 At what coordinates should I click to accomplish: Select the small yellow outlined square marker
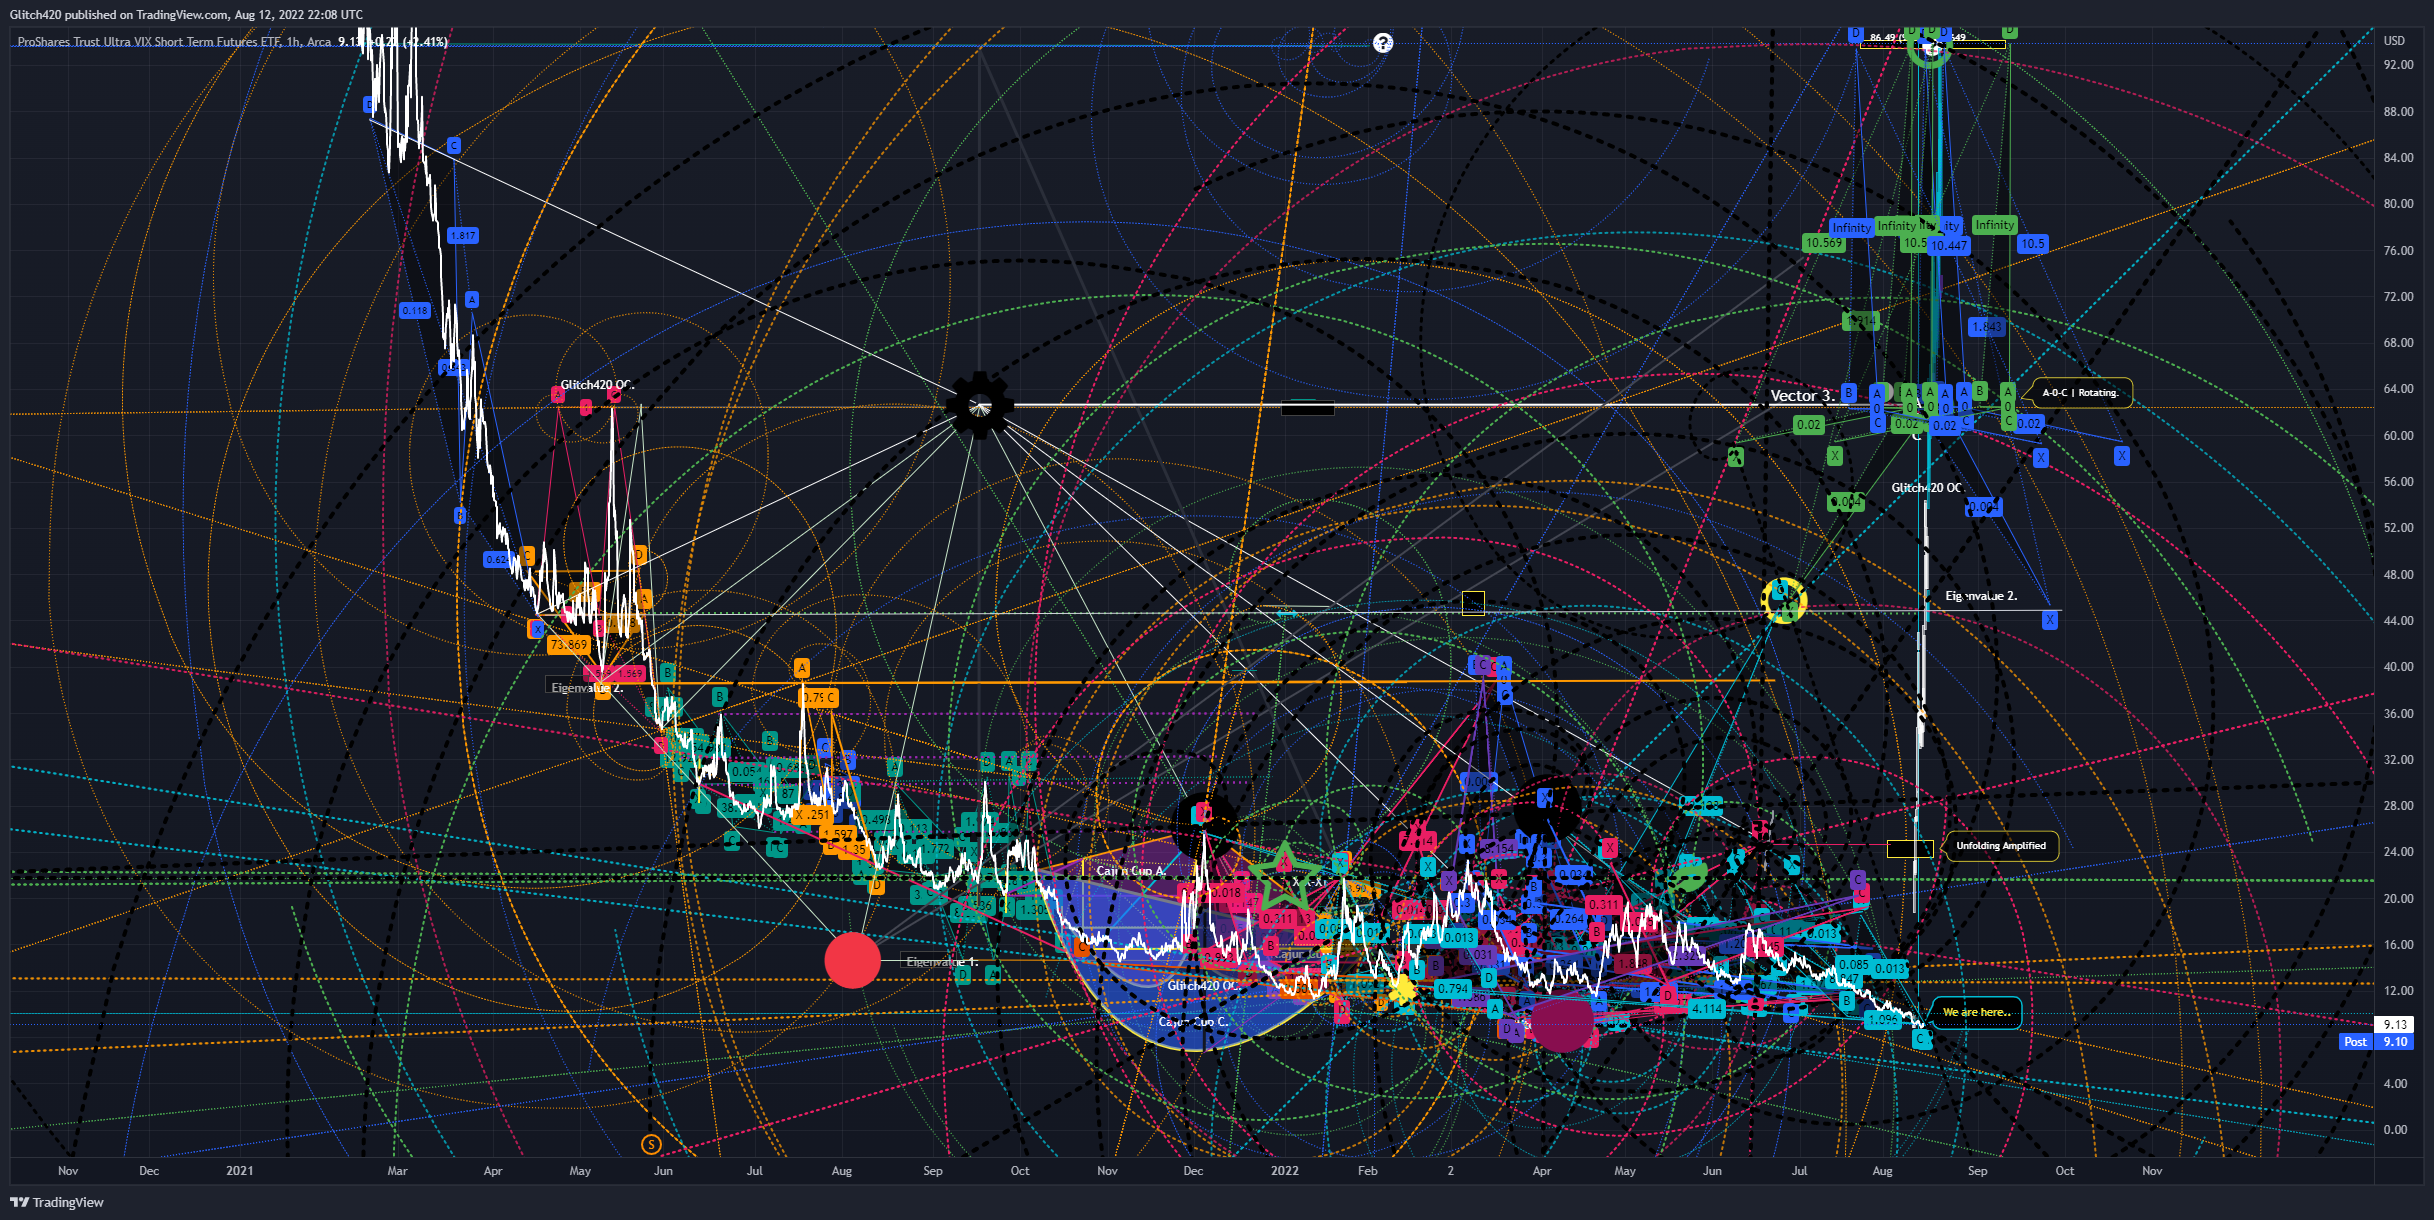tap(1473, 602)
